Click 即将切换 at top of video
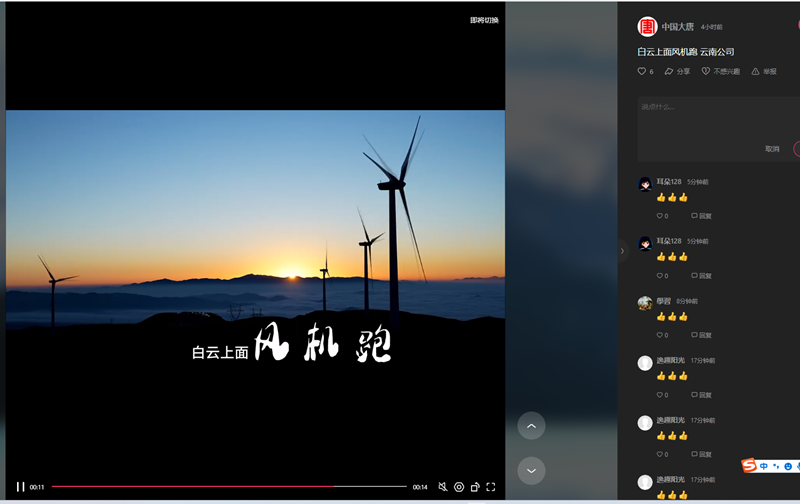 [484, 20]
